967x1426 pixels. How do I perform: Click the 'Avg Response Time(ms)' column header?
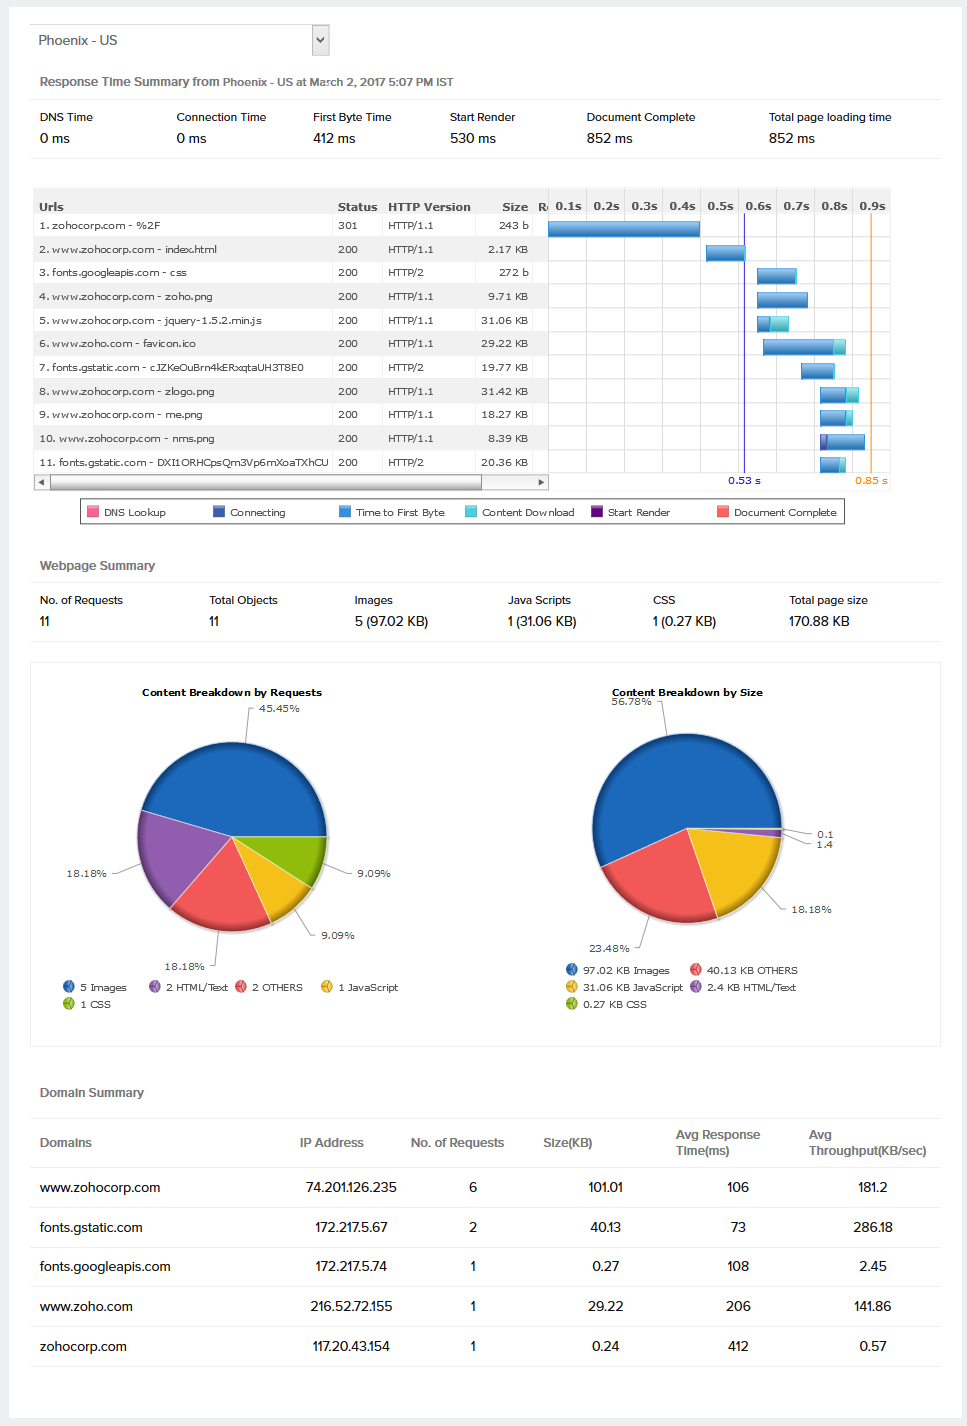(x=718, y=1143)
